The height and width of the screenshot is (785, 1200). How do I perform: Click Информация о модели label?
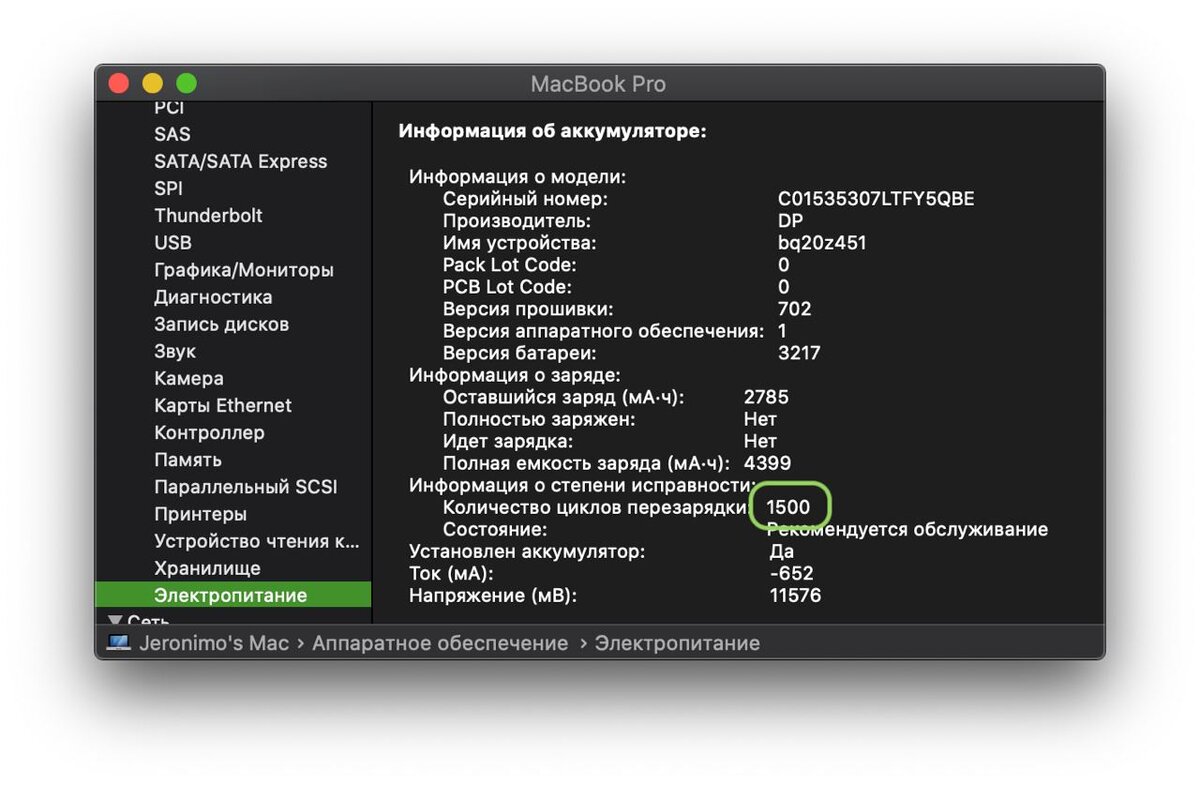click(x=517, y=177)
